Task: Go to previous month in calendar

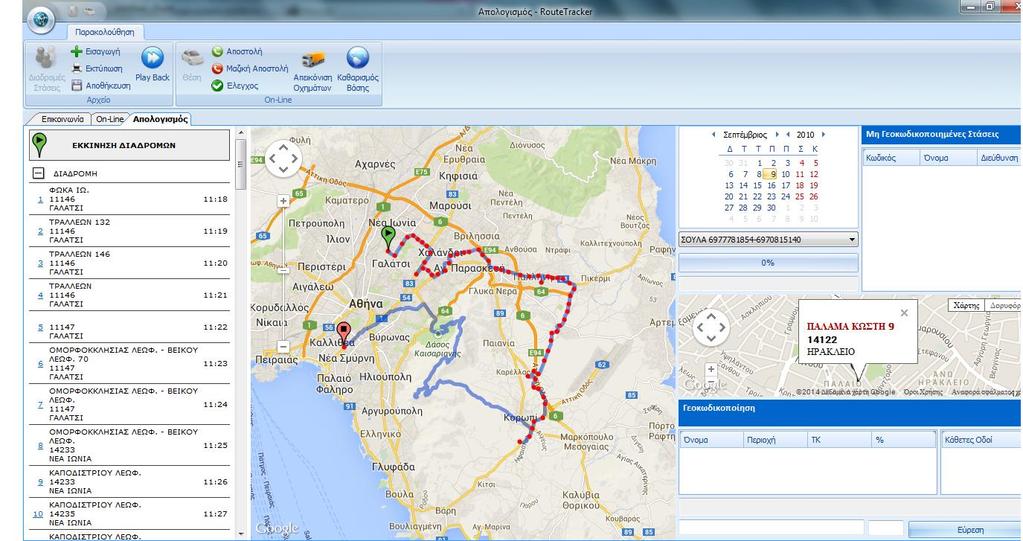Action: (713, 134)
